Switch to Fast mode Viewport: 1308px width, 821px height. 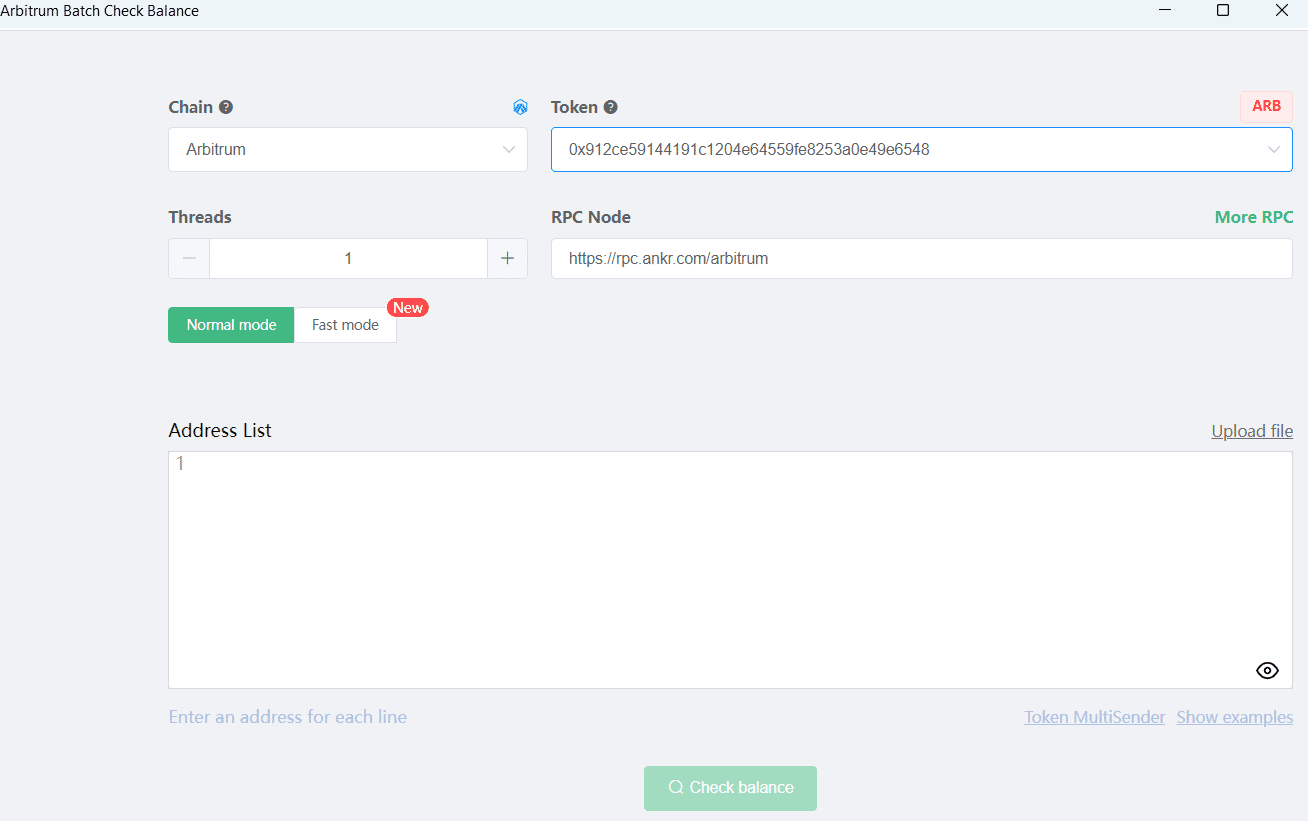pos(345,325)
